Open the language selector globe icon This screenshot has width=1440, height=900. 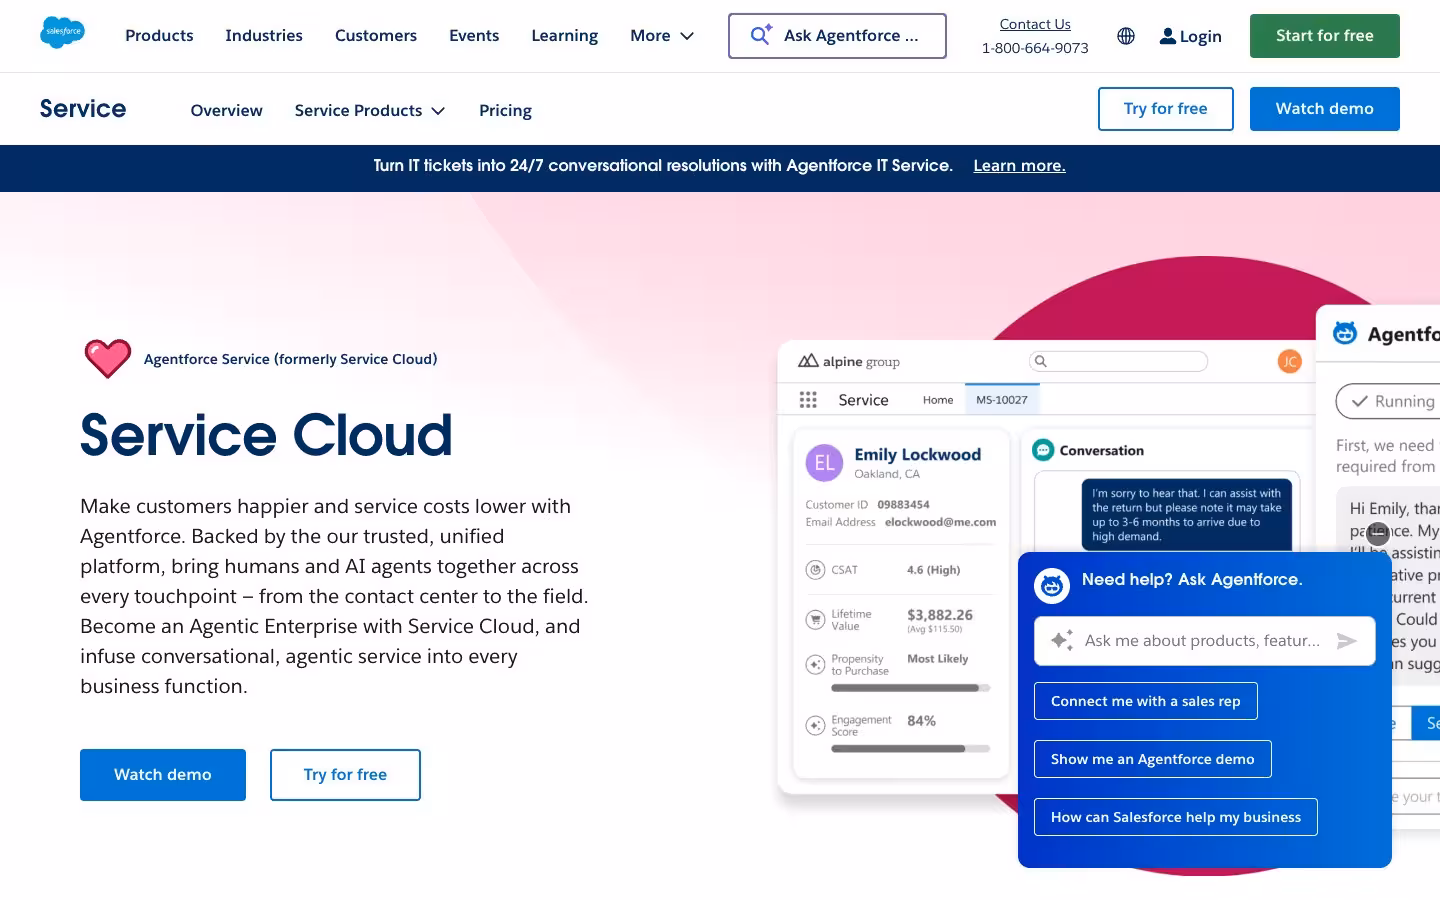(1126, 36)
